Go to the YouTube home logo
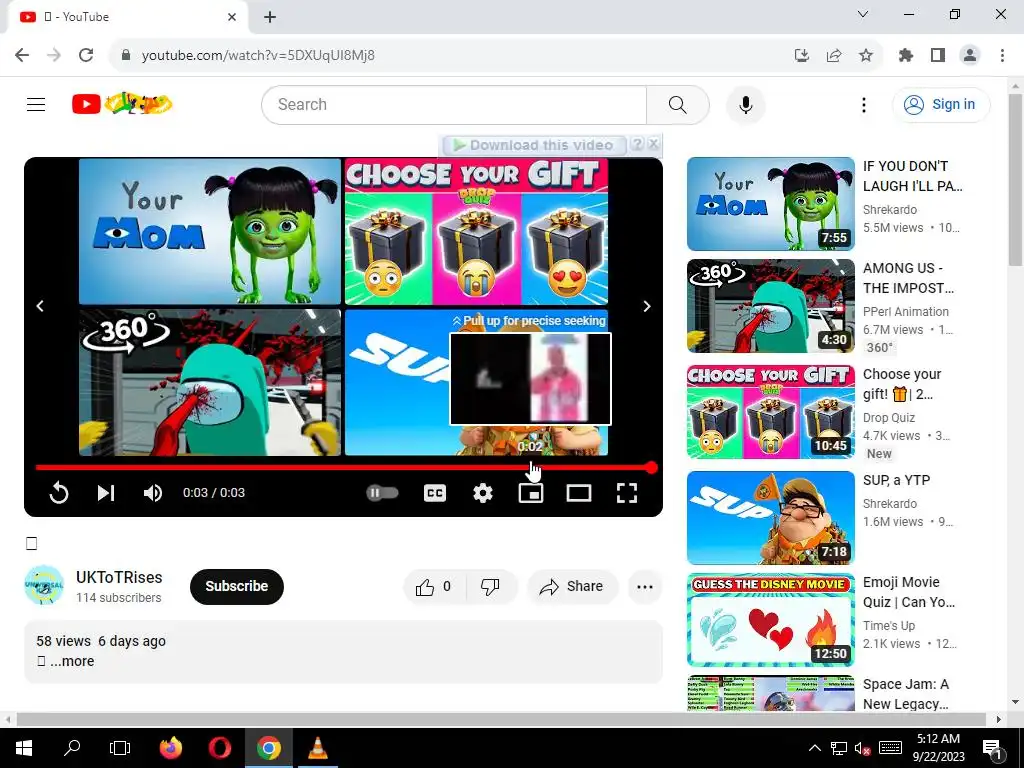Viewport: 1024px width, 768px height. 122,104
